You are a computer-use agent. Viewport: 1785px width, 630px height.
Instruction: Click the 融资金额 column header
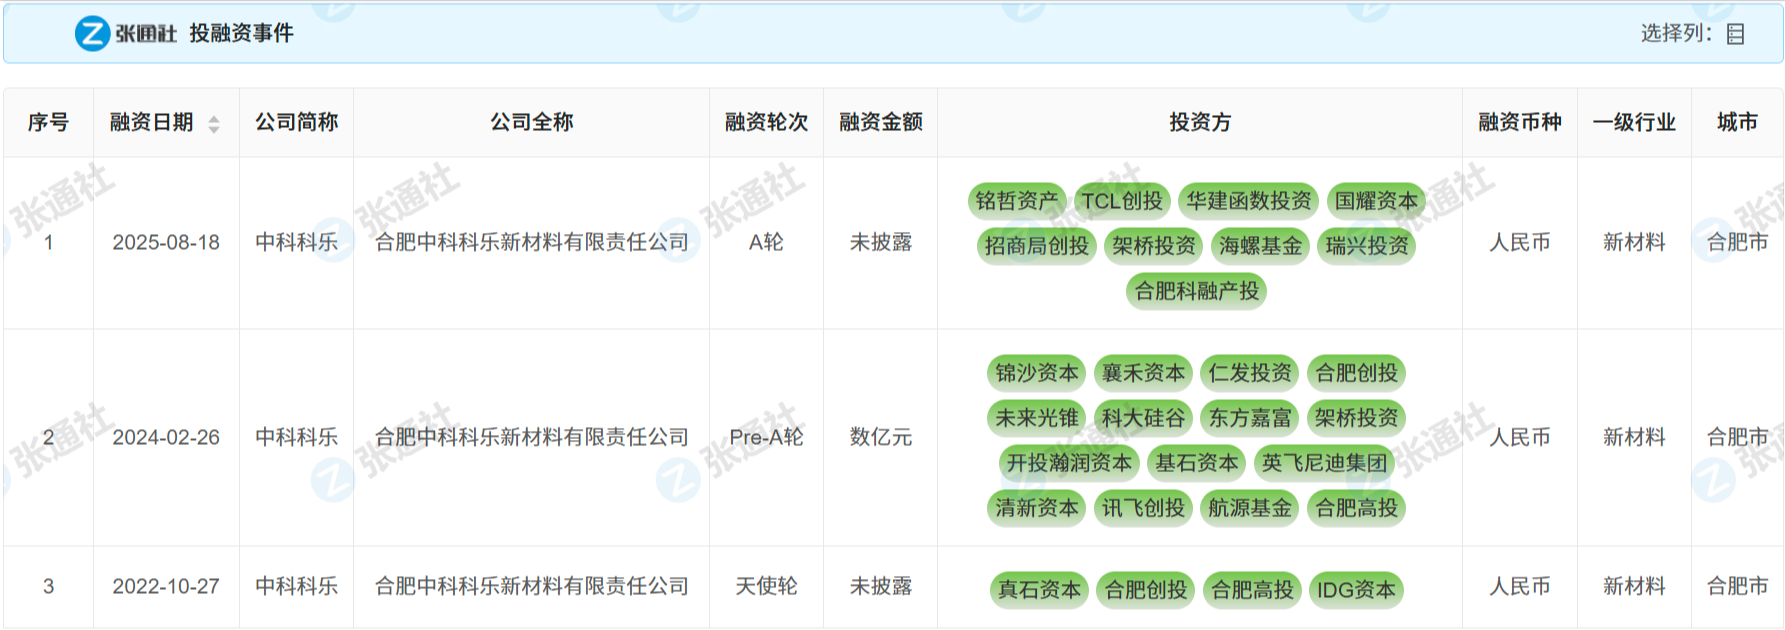[x=880, y=122]
